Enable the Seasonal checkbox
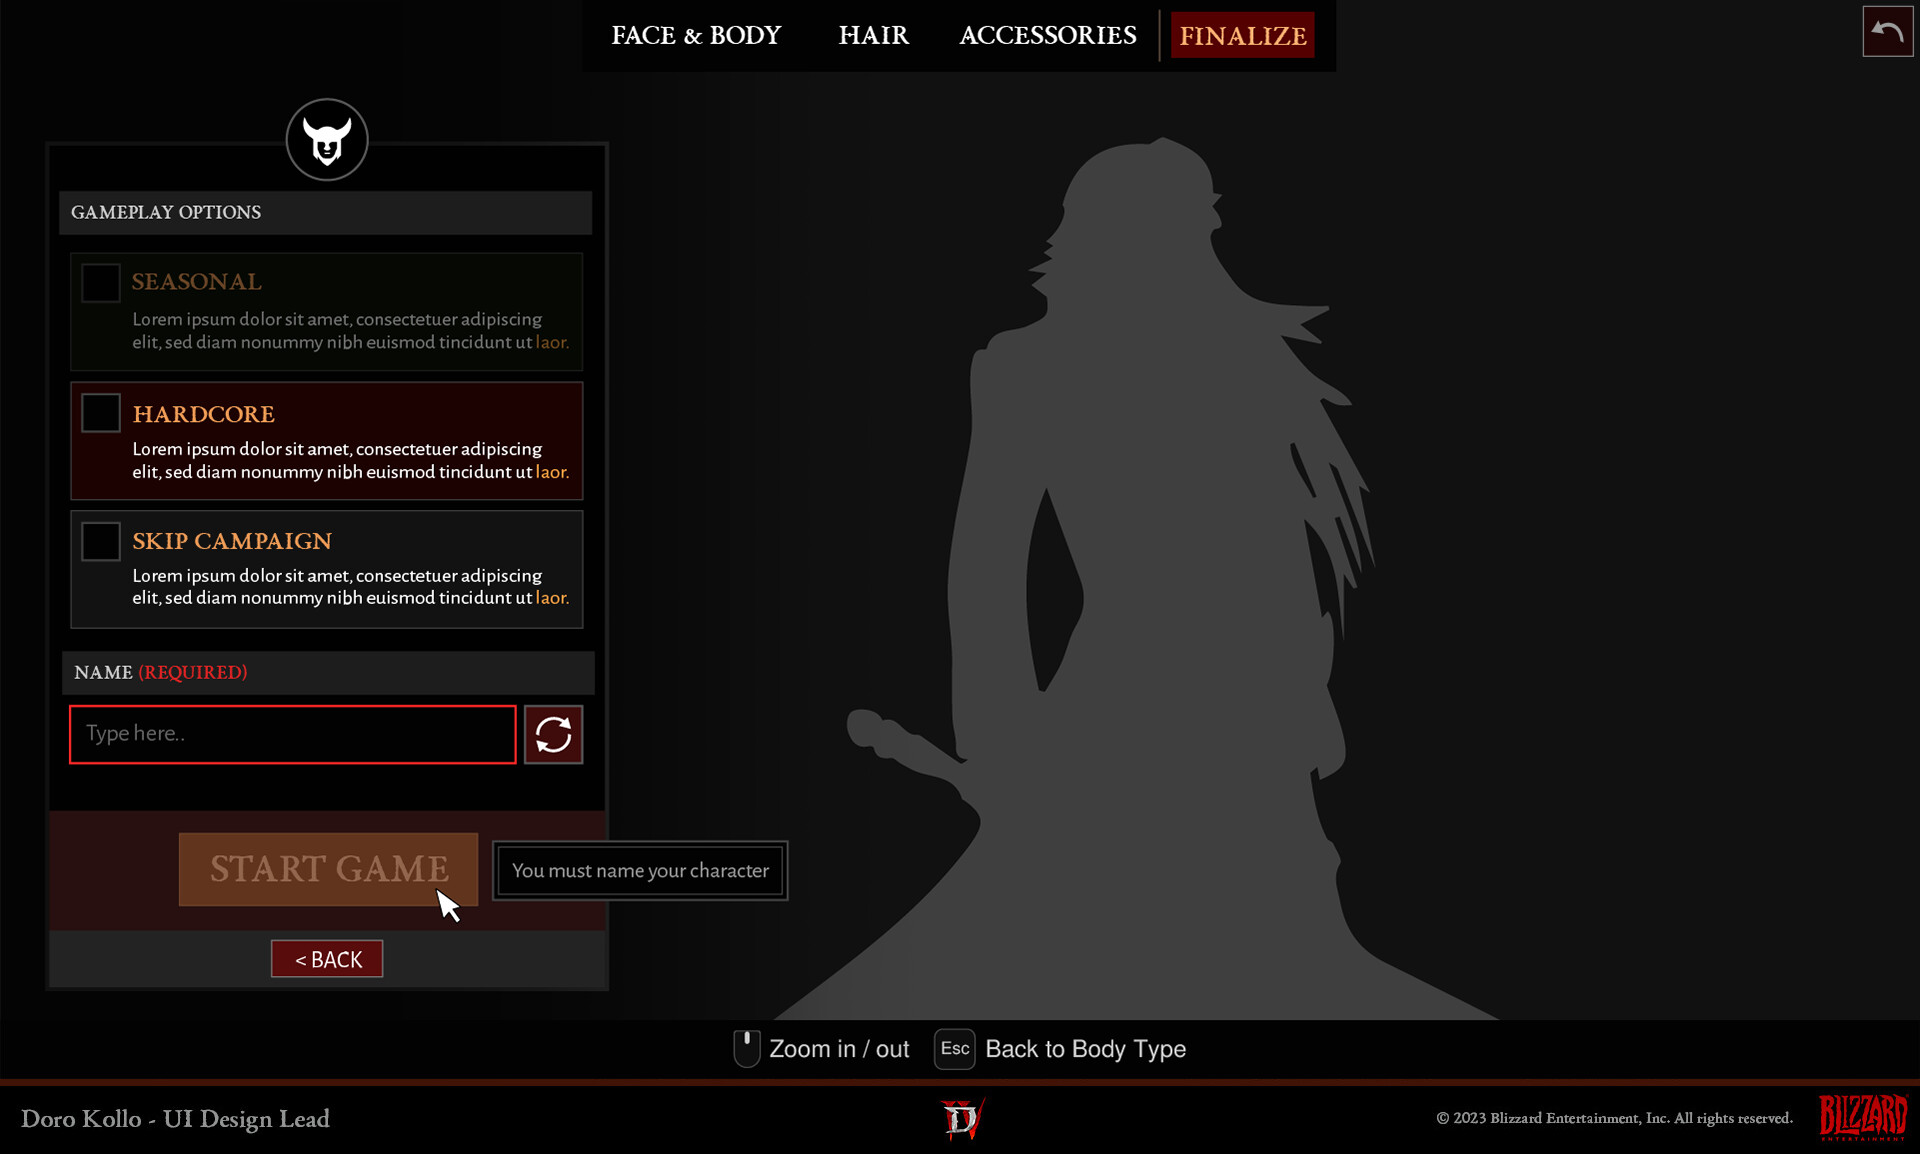 point(100,282)
